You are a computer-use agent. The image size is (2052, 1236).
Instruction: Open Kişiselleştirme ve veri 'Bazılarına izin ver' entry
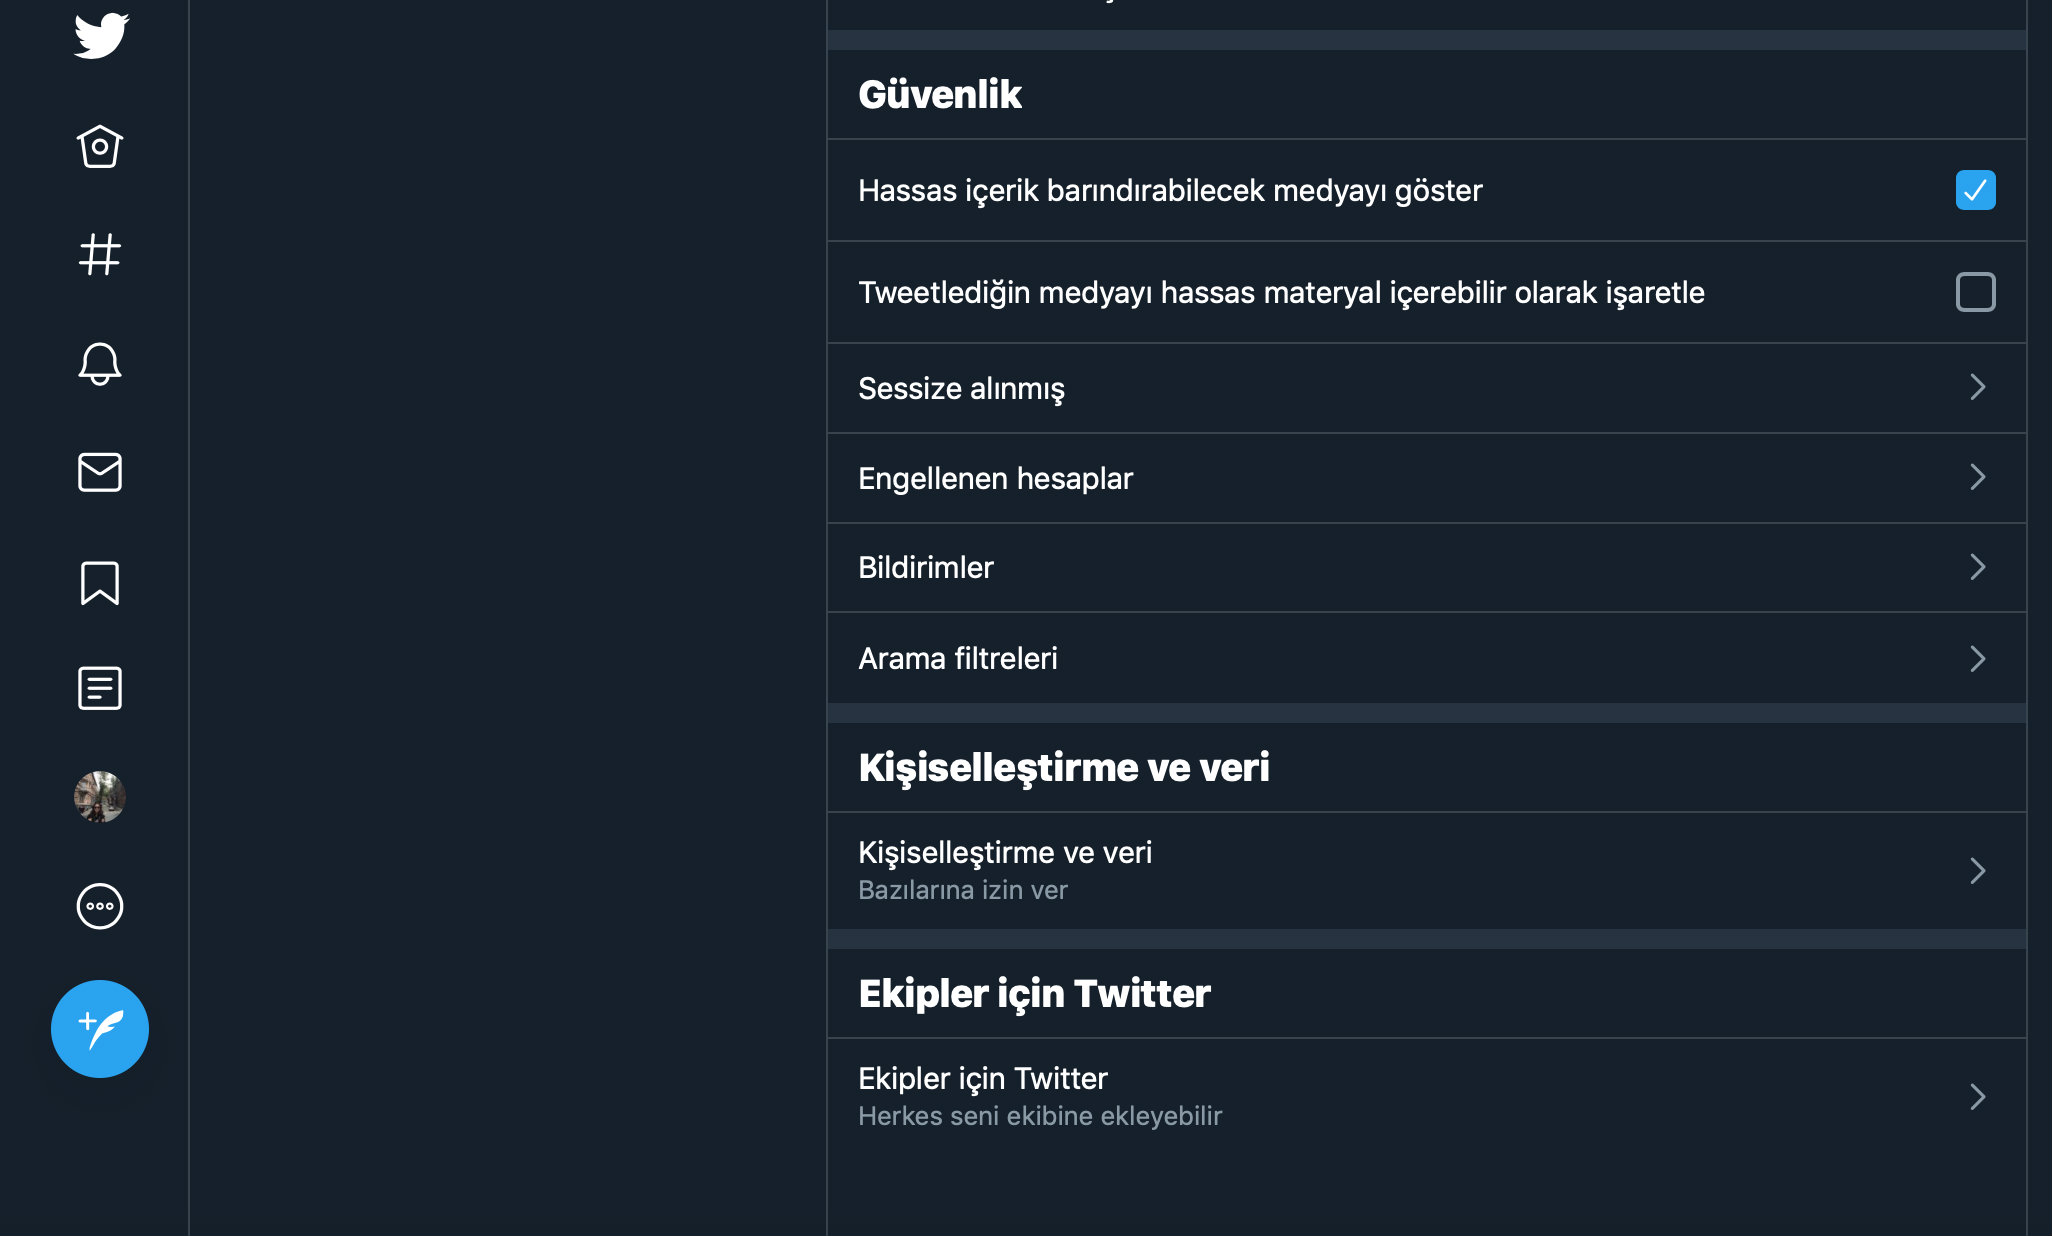pyautogui.click(x=1427, y=871)
